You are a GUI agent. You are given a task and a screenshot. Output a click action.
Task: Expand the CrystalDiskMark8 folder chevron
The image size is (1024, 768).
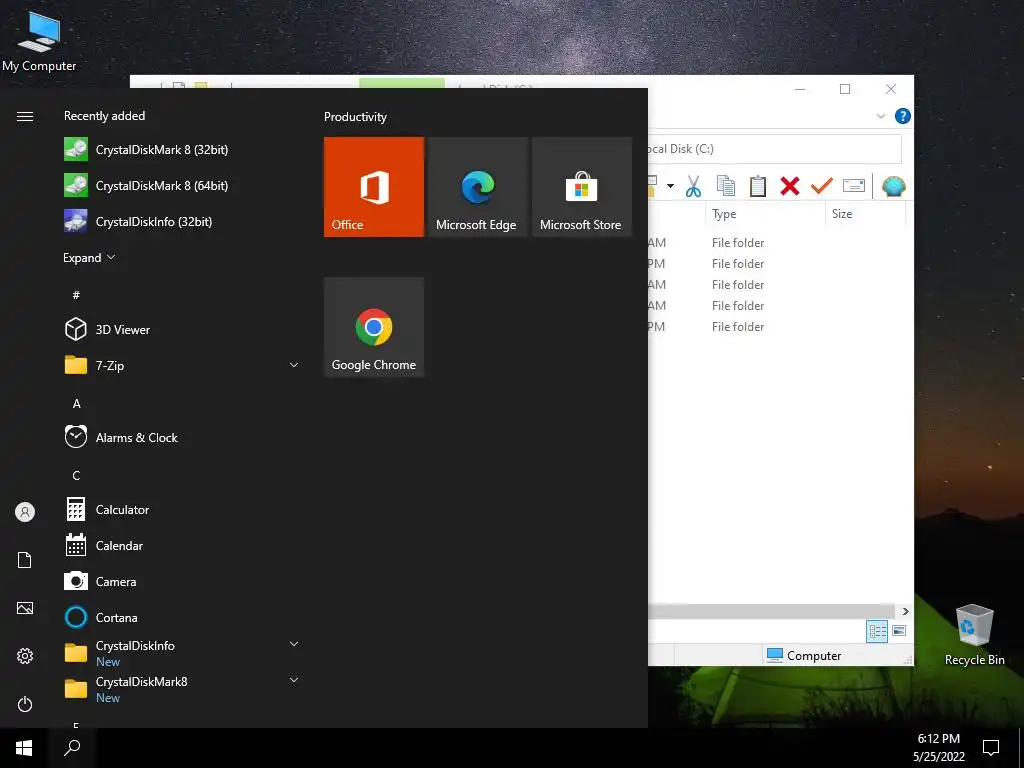294,680
